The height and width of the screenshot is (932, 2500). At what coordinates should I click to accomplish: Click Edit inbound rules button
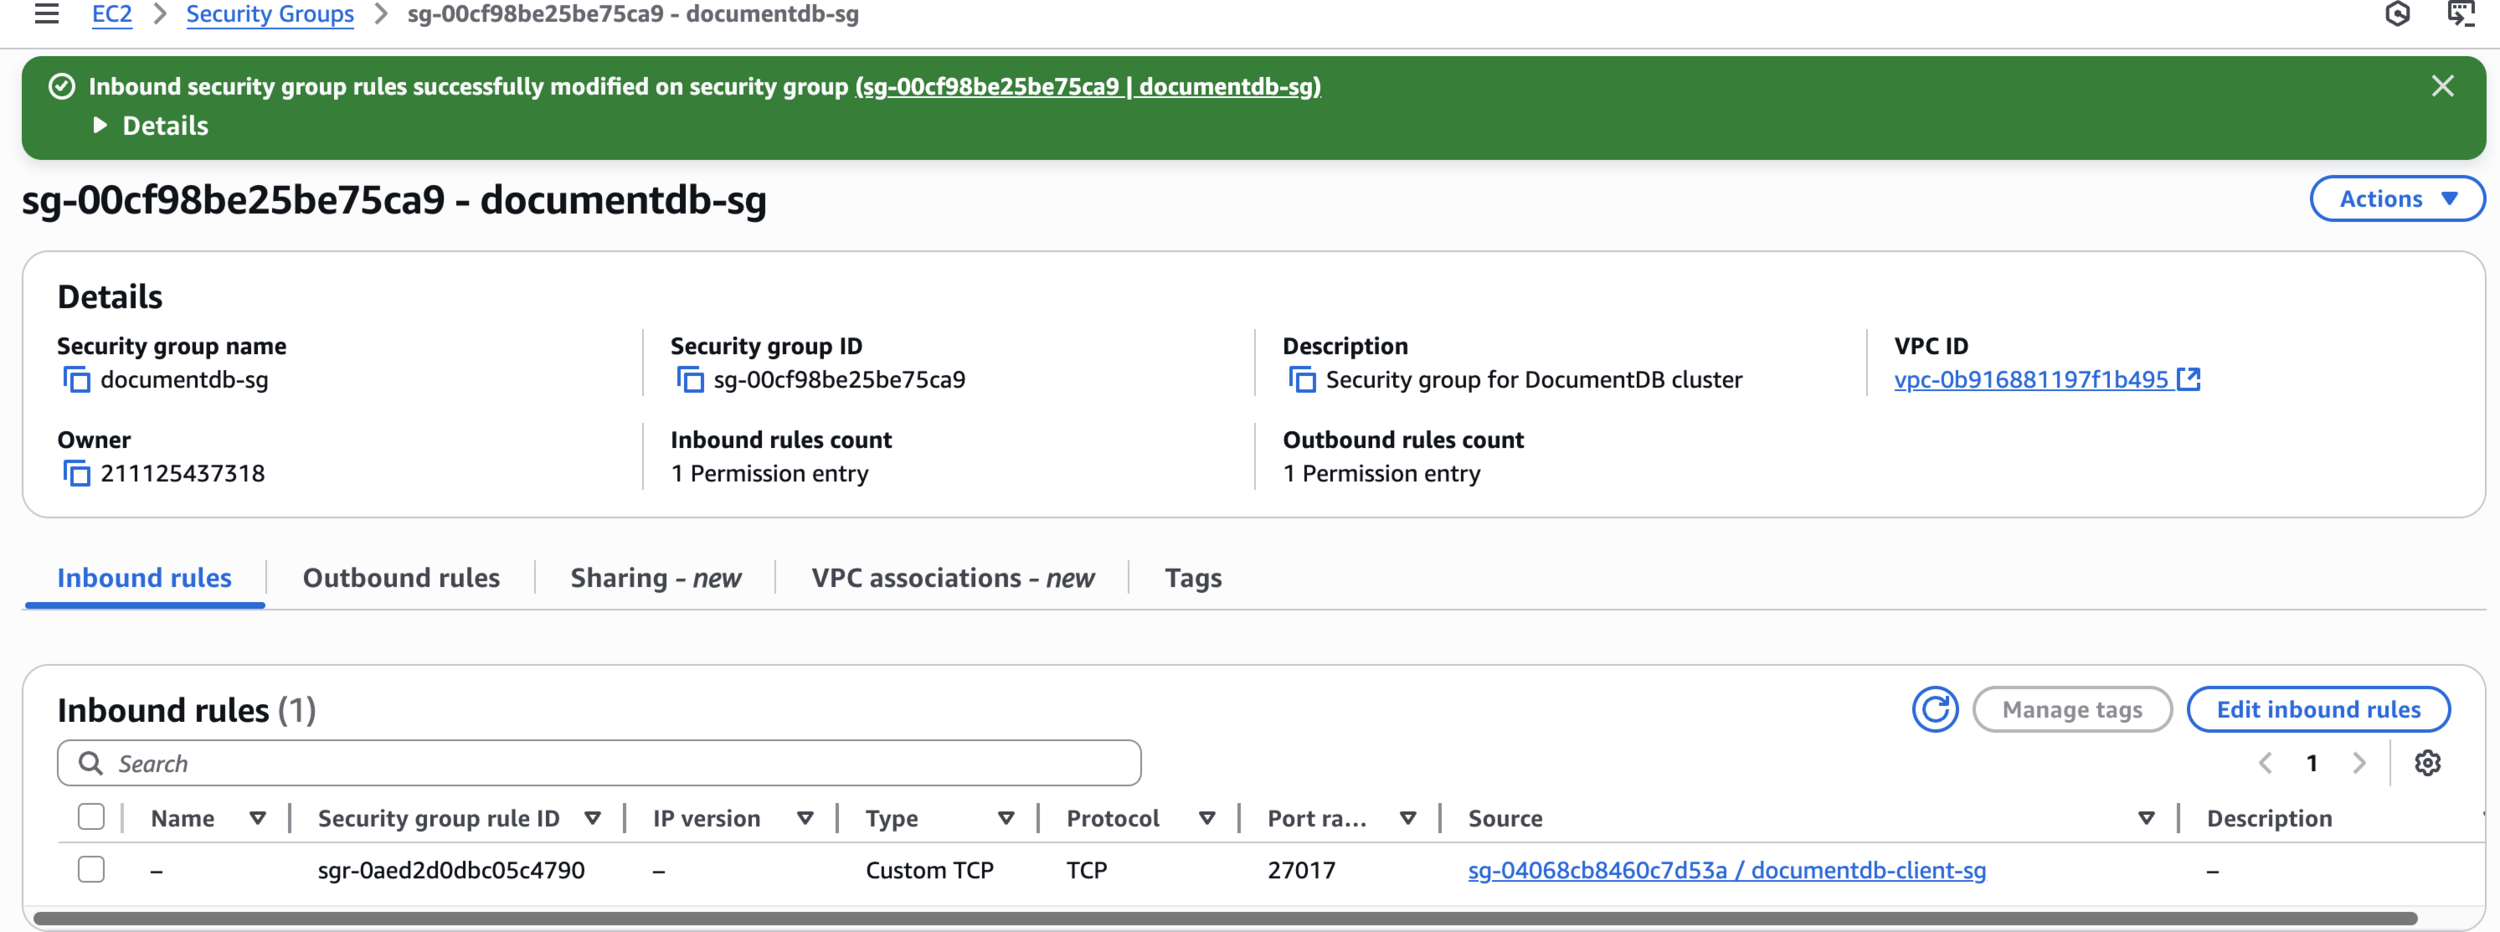[x=2318, y=710]
